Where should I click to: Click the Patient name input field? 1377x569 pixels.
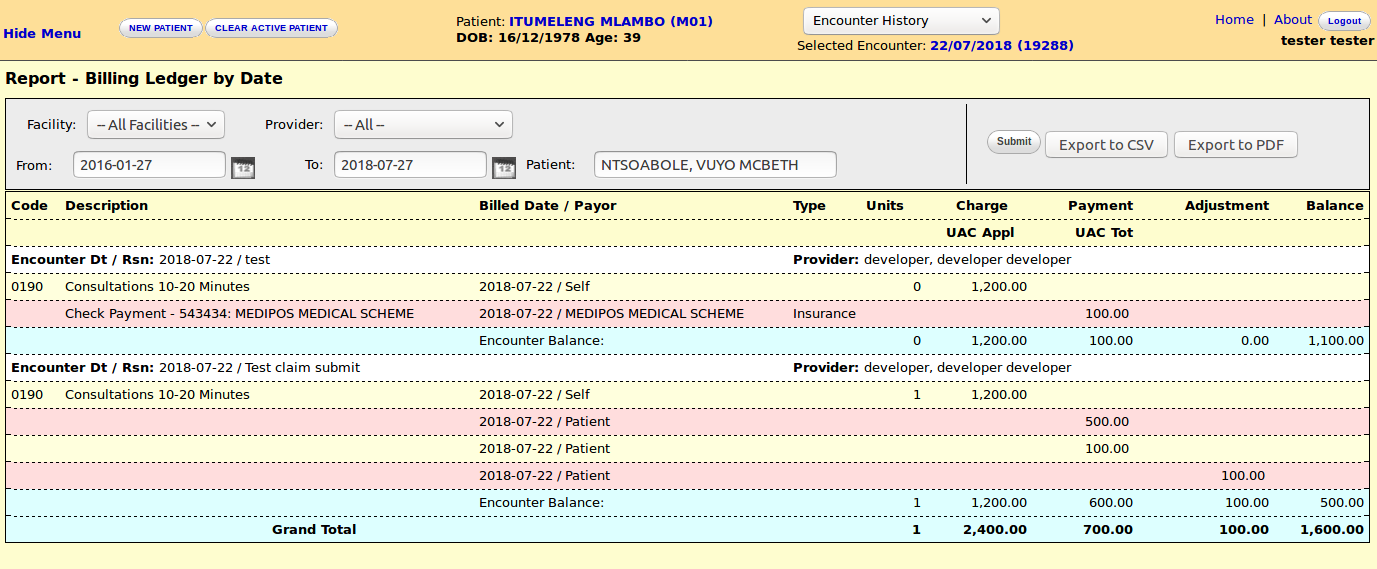(715, 165)
